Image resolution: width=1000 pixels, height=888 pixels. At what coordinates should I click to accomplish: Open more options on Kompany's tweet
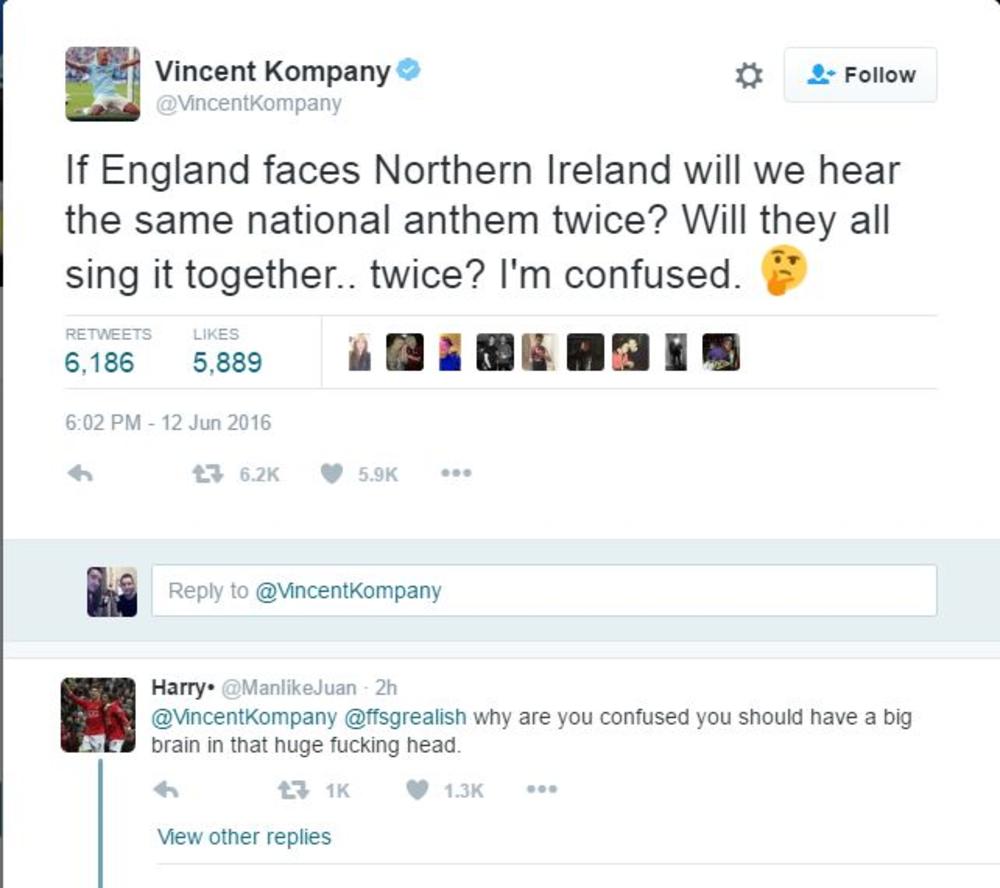456,475
